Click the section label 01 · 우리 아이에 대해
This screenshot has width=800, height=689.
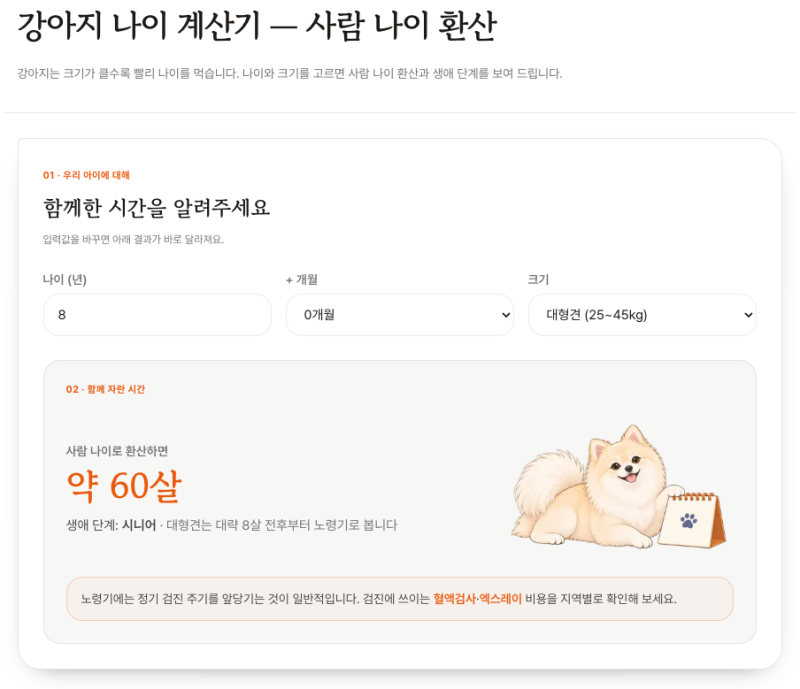pyautogui.click(x=86, y=175)
